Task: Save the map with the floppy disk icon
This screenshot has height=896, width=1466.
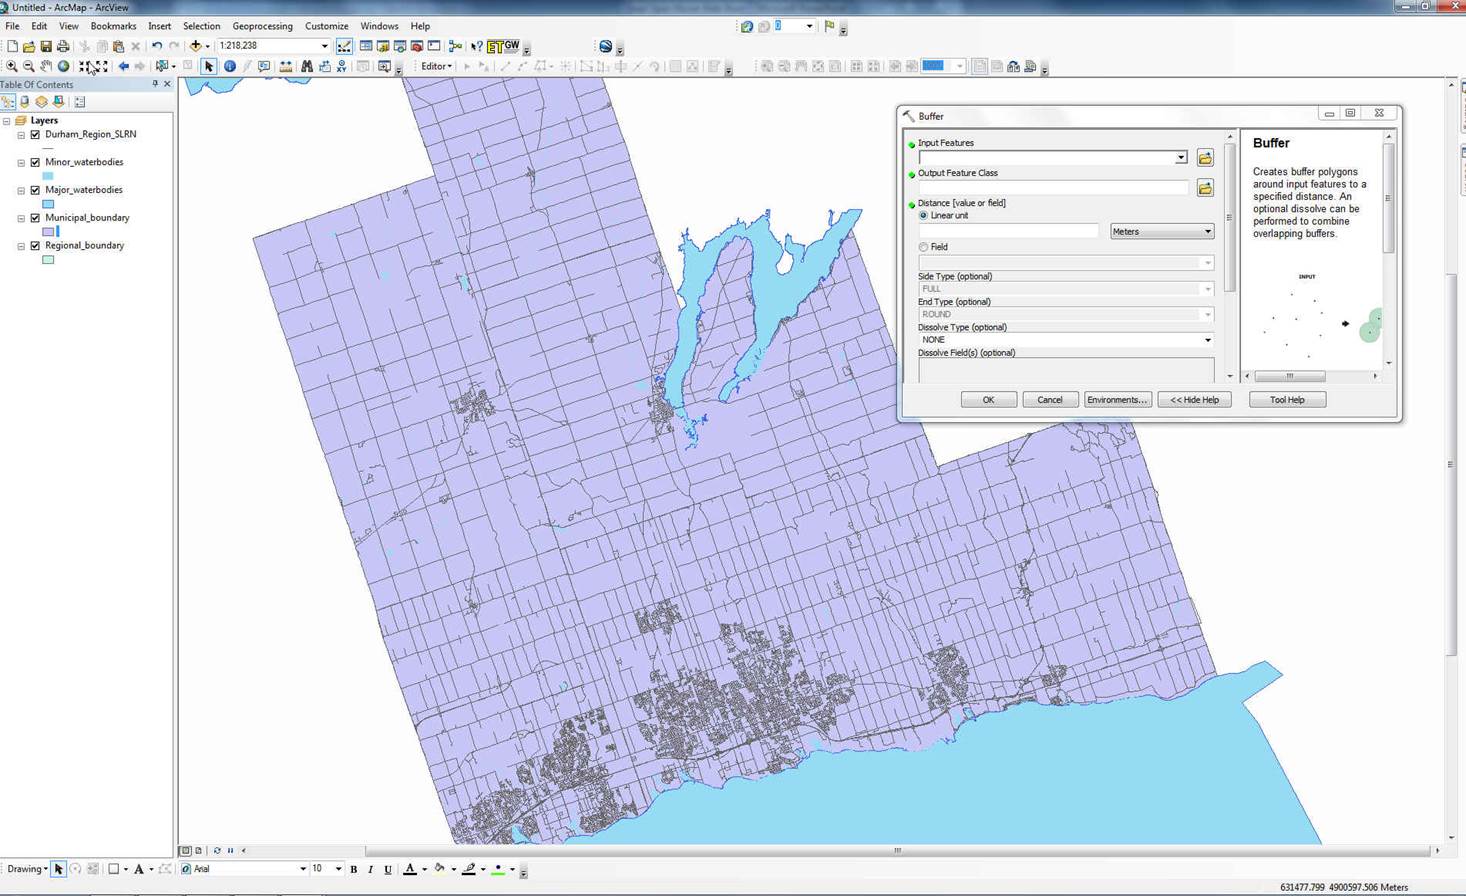Action: [x=46, y=46]
